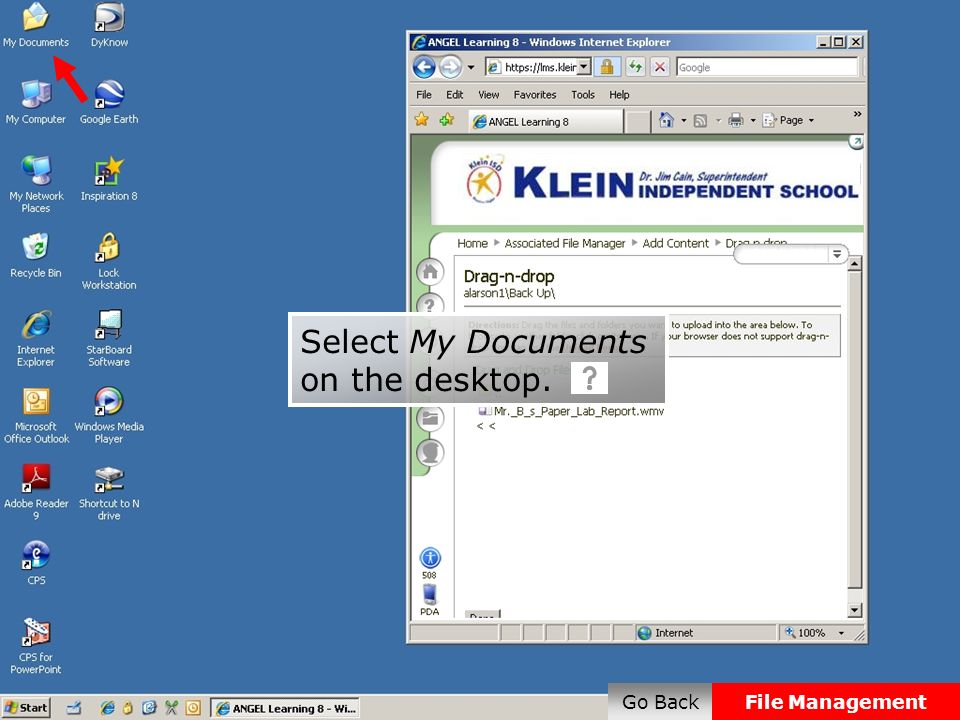This screenshot has width=960, height=720.
Task: Click the RSS feeds toolbar icon
Action: (x=700, y=121)
